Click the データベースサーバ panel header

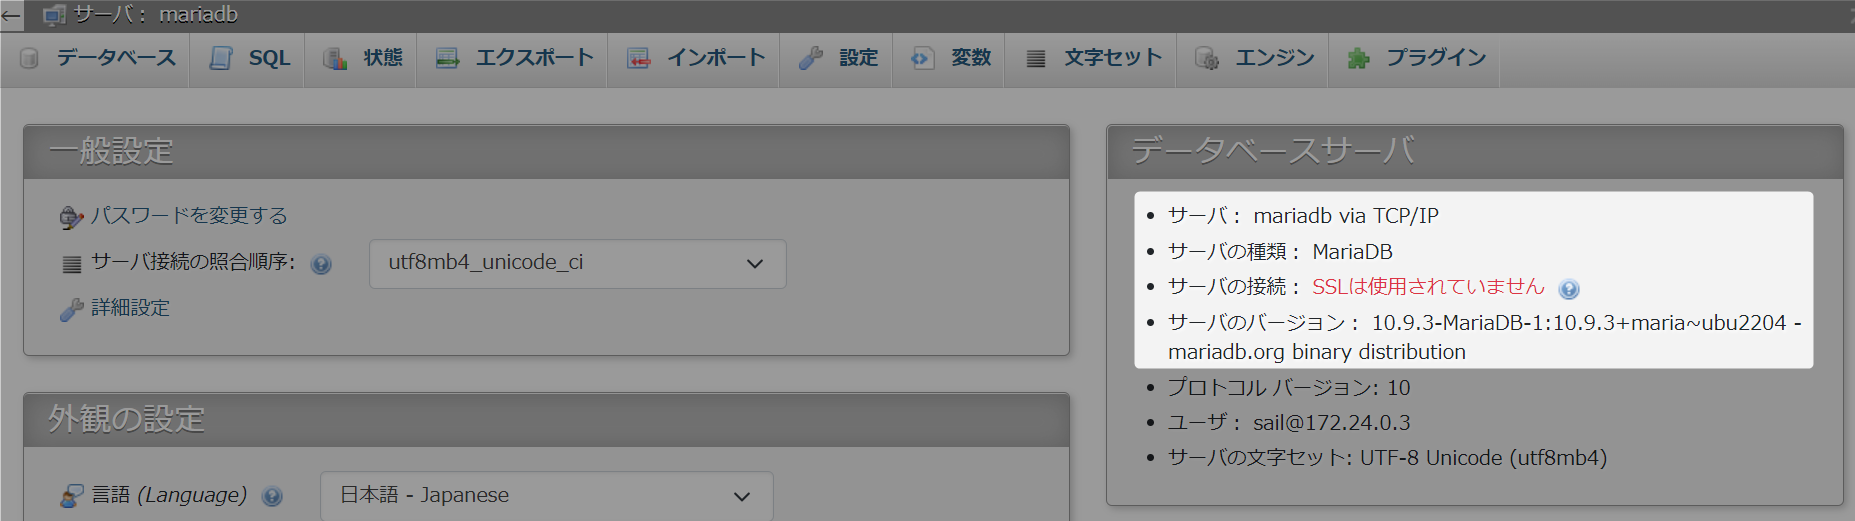(x=1475, y=152)
